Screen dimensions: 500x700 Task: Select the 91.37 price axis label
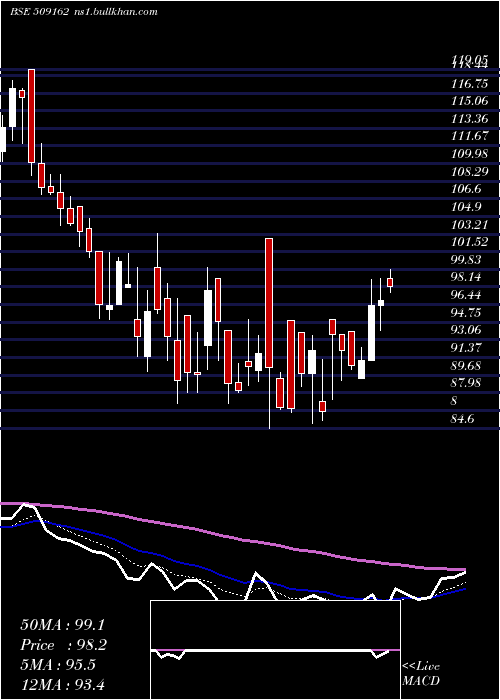pyautogui.click(x=466, y=348)
